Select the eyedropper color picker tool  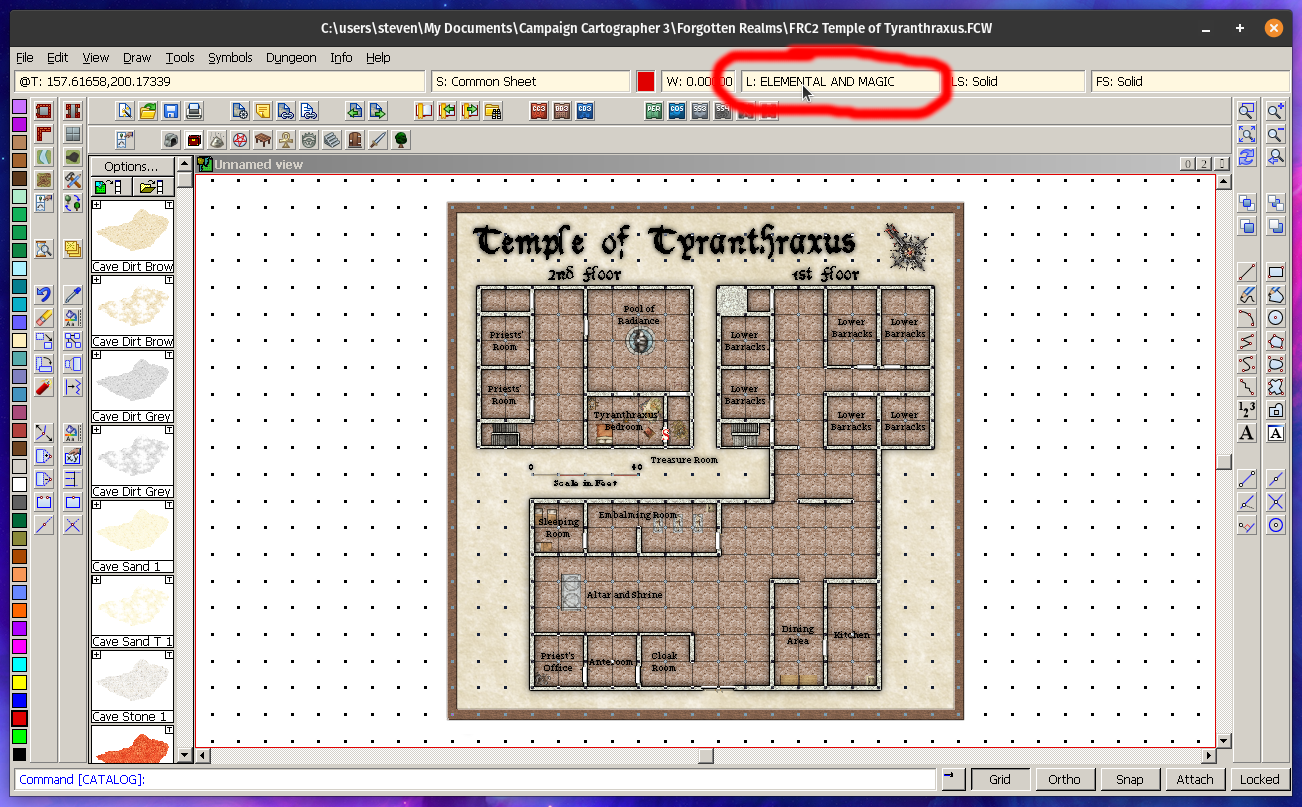72,295
